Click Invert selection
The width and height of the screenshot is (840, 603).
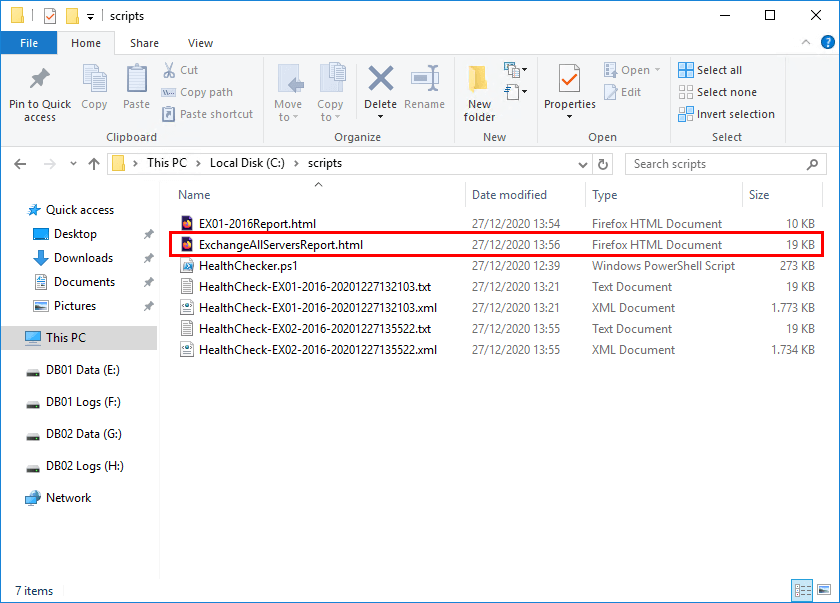(726, 114)
